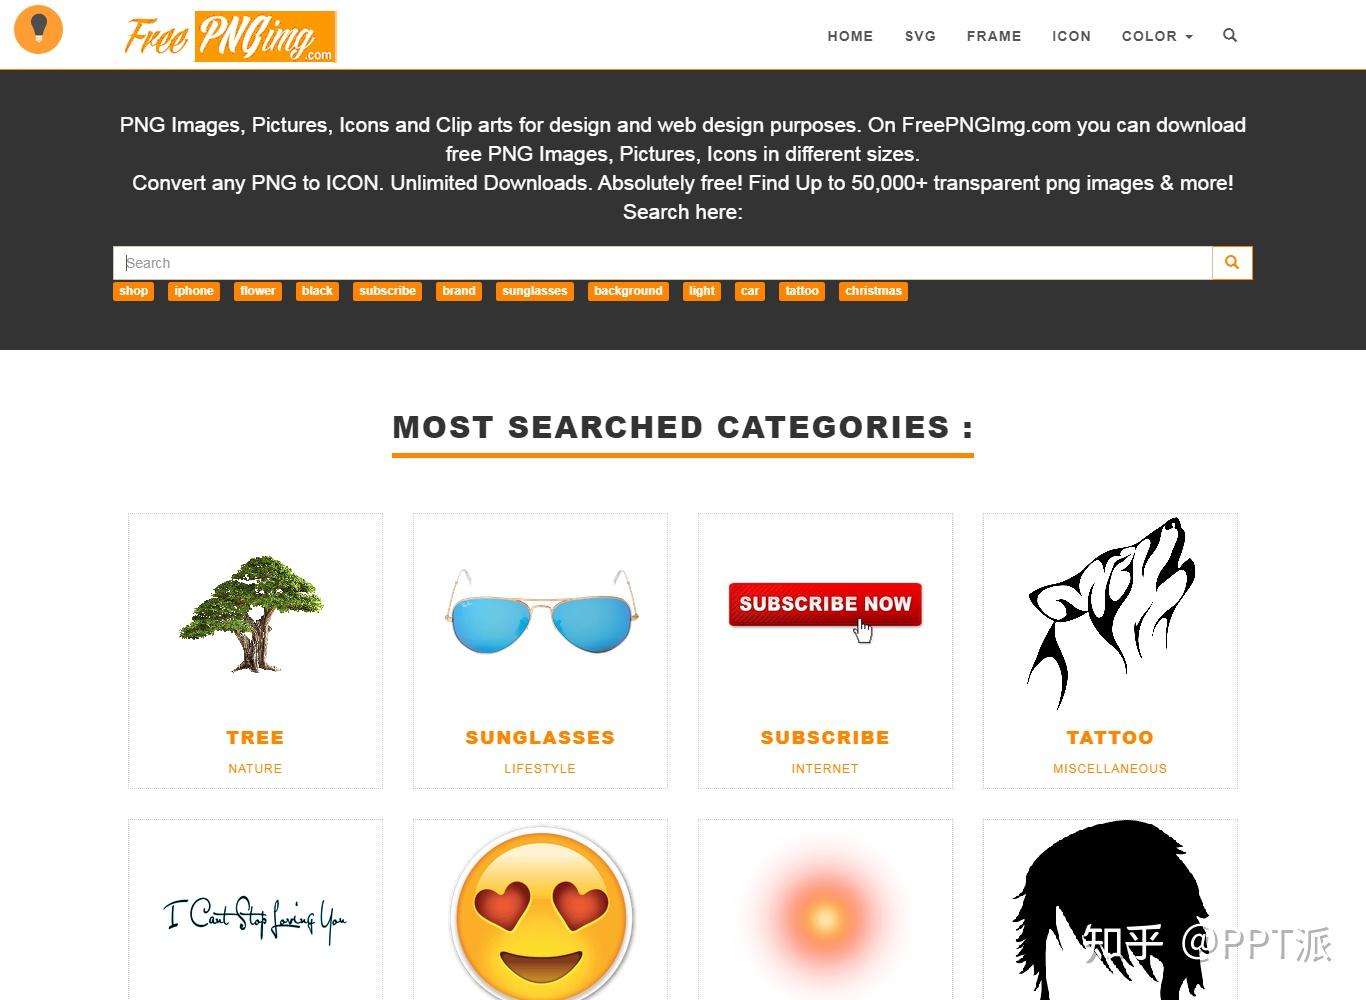Expand the COLOR dropdown menu

tap(1157, 36)
